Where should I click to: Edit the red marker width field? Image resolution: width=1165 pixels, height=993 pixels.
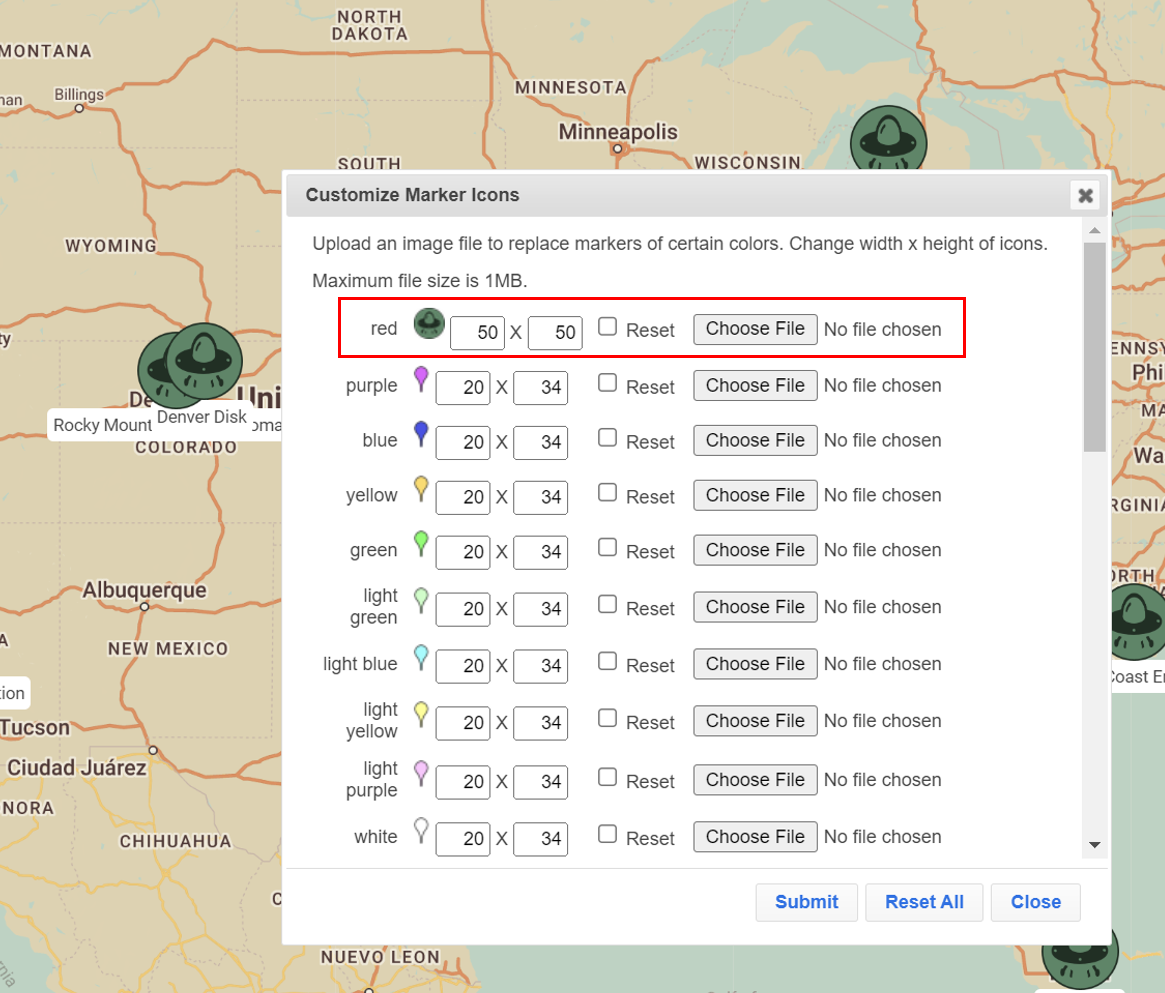(477, 333)
